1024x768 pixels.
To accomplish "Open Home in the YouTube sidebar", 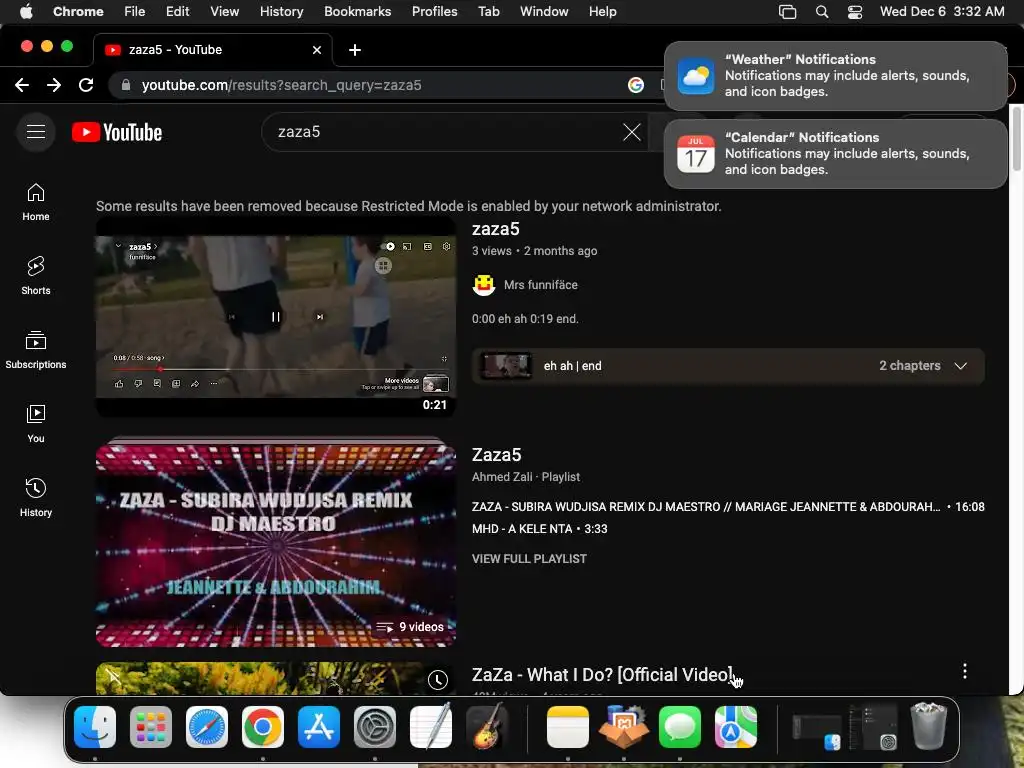I will click(36, 202).
